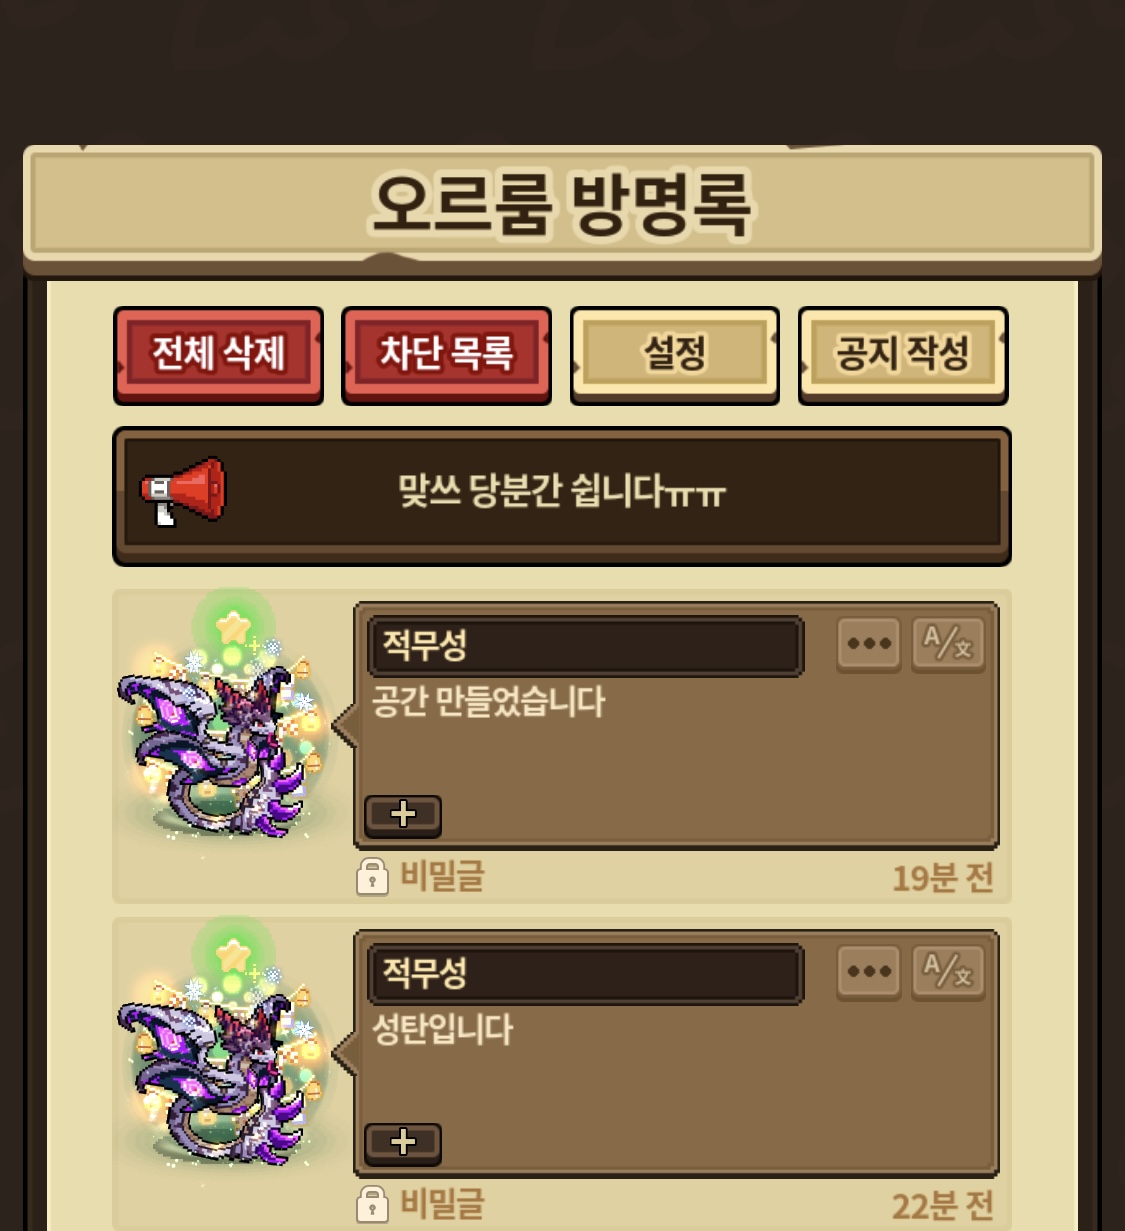Expand replies with plus on 성탄입니다 post

pyautogui.click(x=403, y=1142)
